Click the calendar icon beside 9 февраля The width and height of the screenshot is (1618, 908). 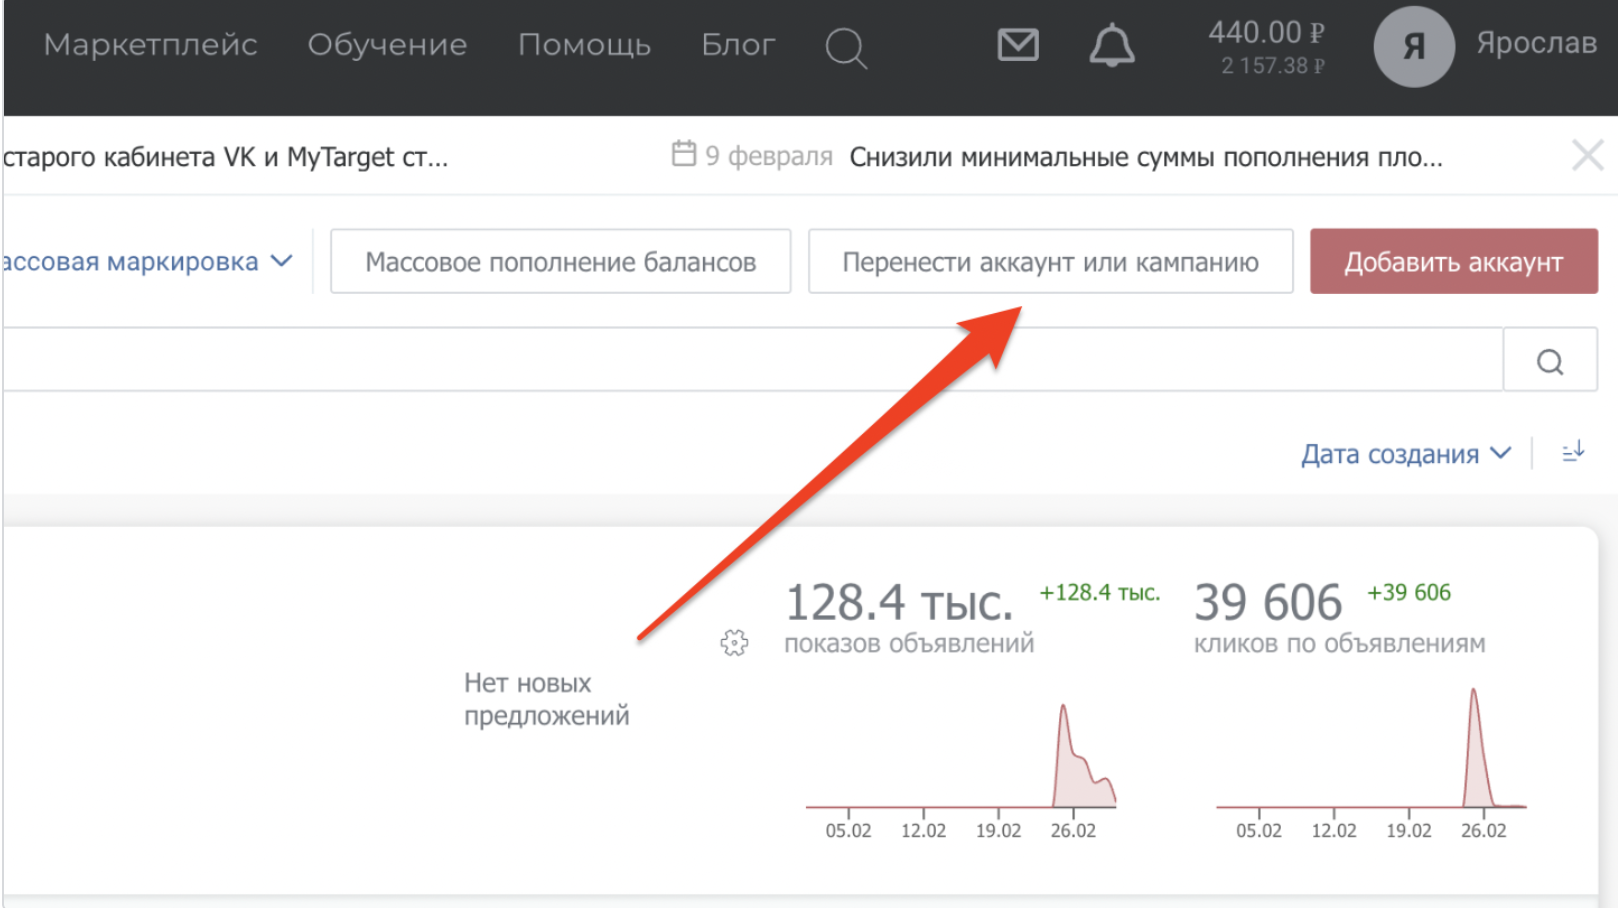pos(684,155)
